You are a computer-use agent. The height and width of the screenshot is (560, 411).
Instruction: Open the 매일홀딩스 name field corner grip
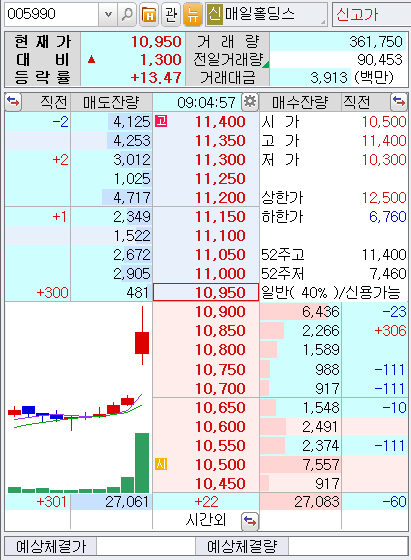323,22
